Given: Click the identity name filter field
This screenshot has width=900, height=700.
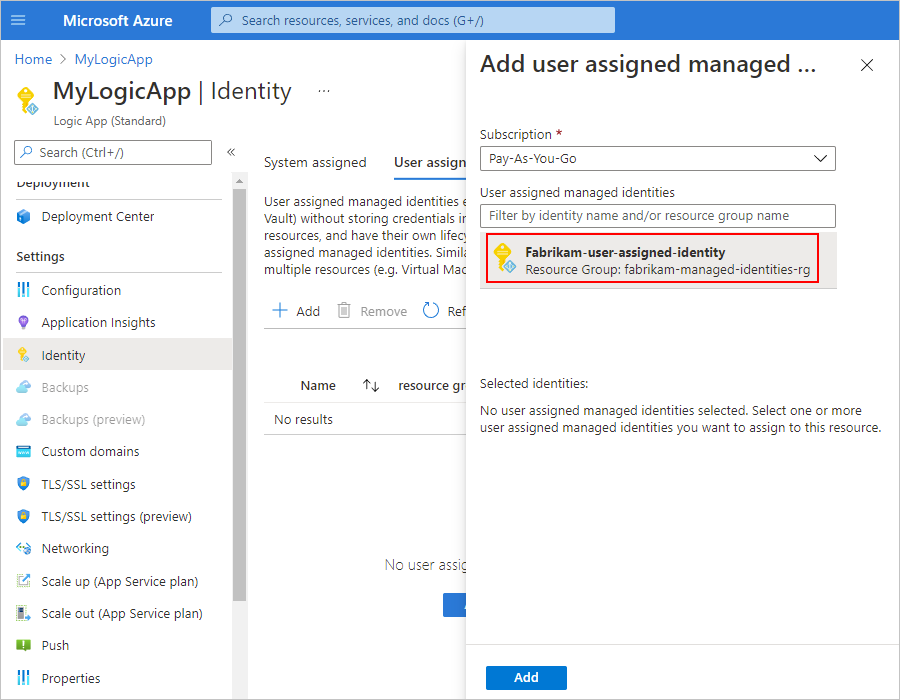Looking at the screenshot, I should point(657,215).
